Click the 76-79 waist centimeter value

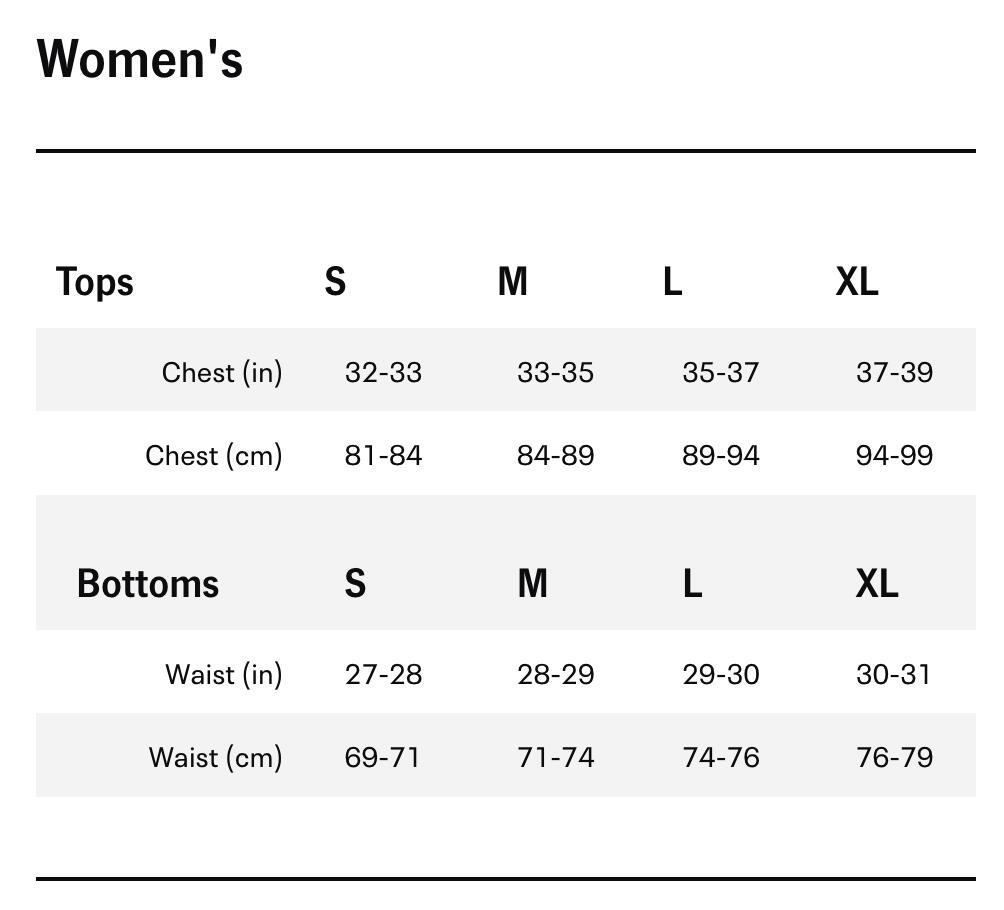point(894,757)
